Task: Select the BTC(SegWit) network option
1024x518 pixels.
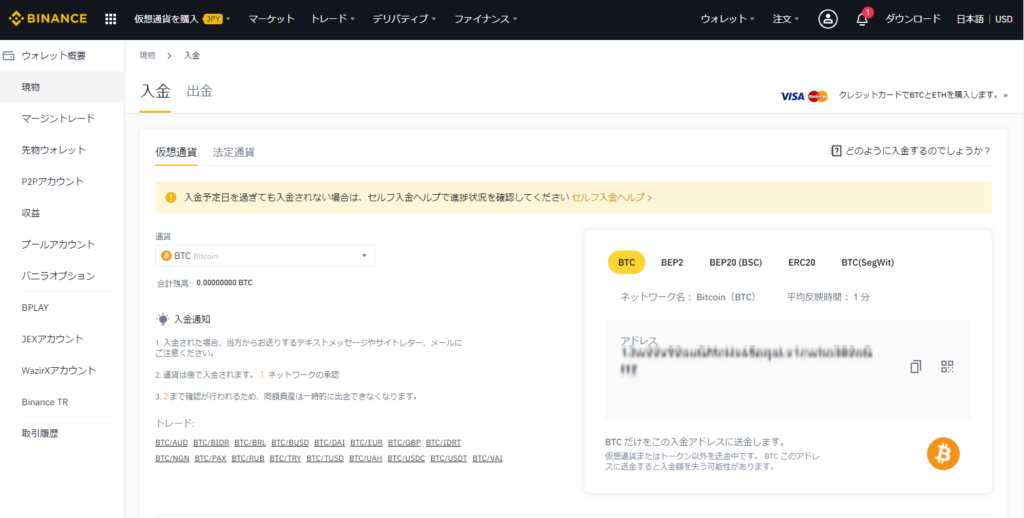Action: point(867,262)
